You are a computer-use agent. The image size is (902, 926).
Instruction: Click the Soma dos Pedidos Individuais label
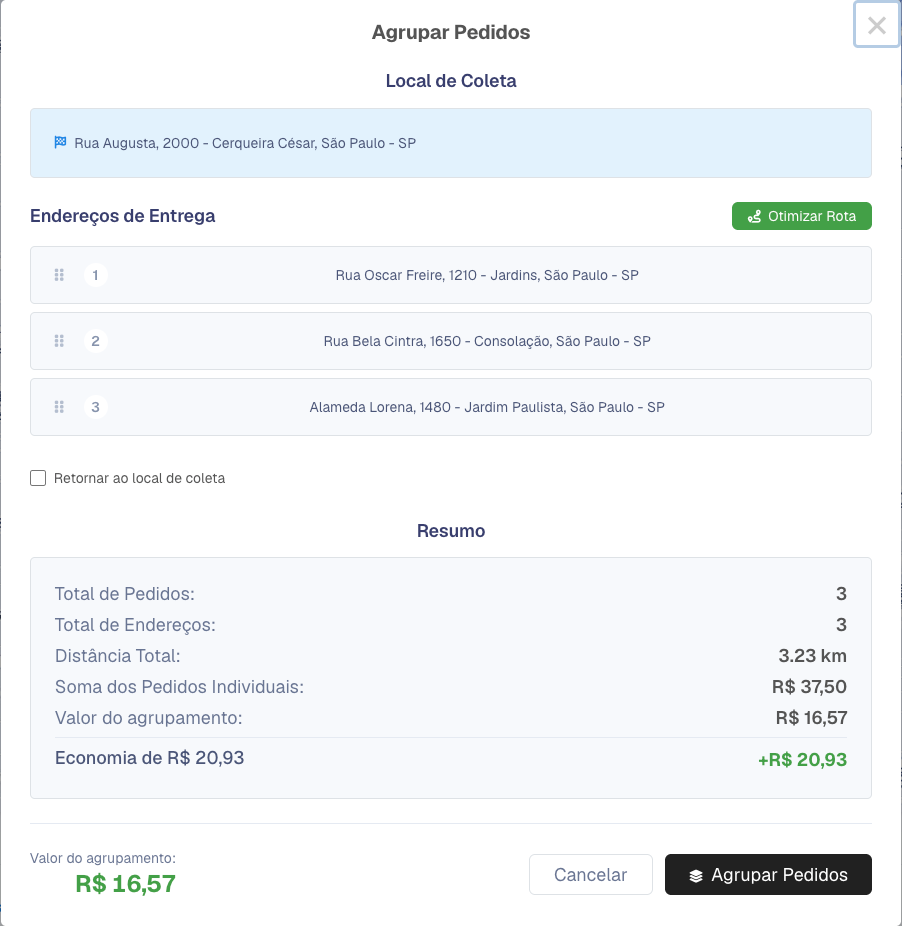point(179,687)
